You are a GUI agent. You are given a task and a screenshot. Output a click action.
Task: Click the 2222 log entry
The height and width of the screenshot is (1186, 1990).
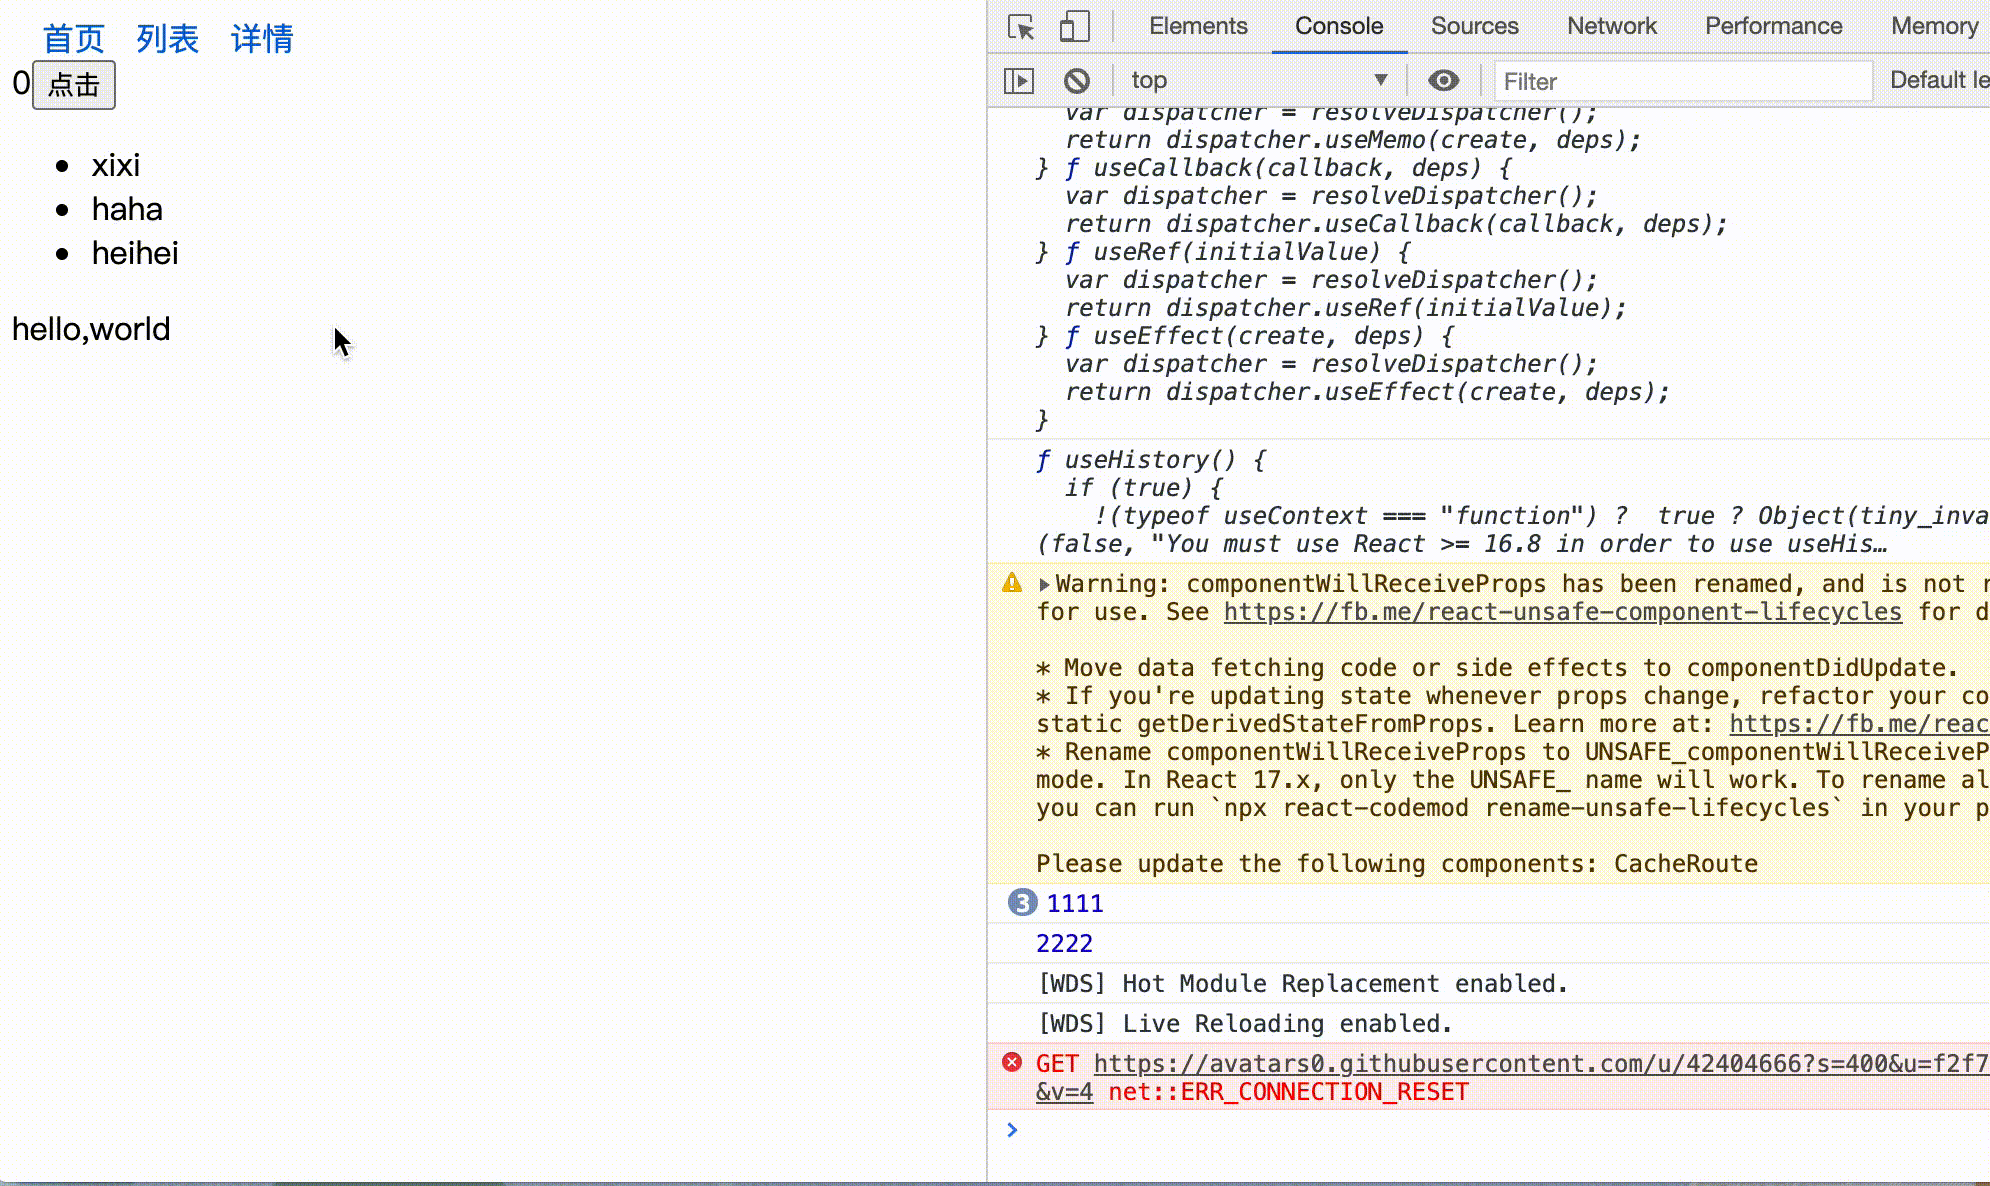(1064, 944)
